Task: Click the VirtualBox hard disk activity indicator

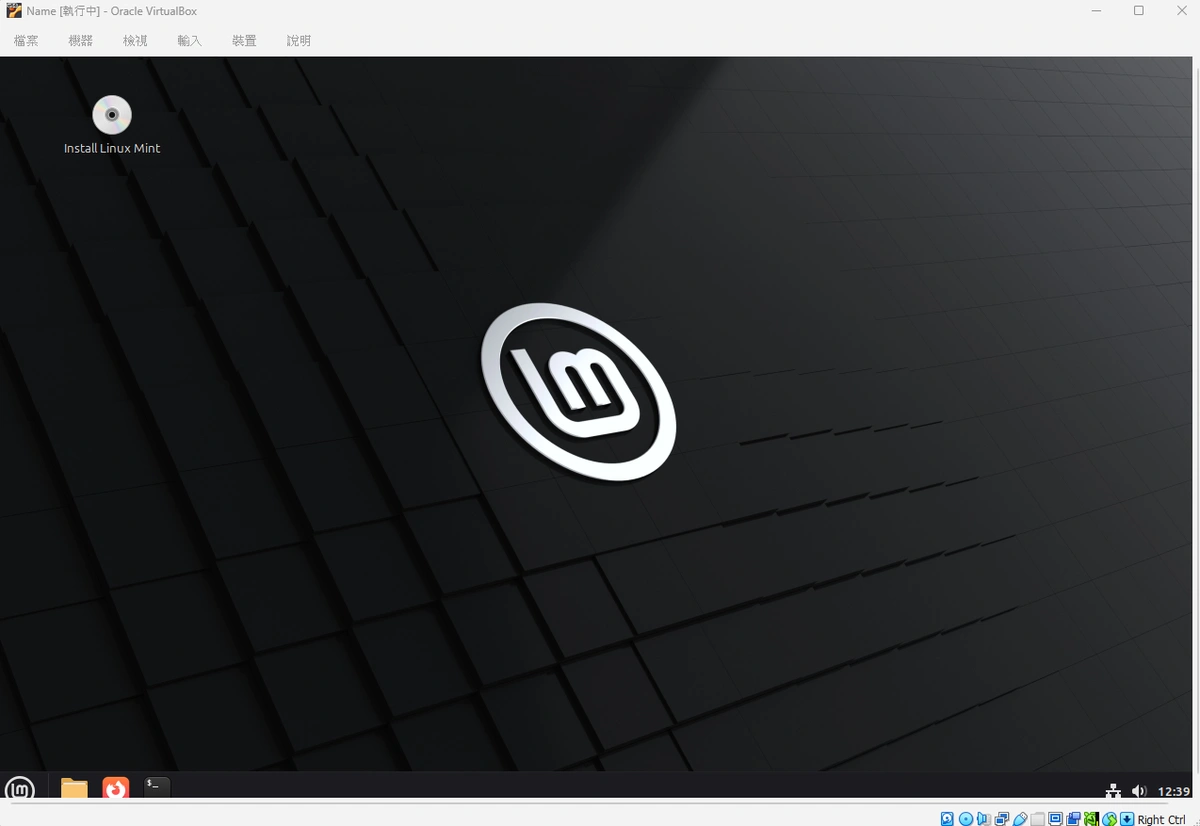Action: click(x=947, y=819)
